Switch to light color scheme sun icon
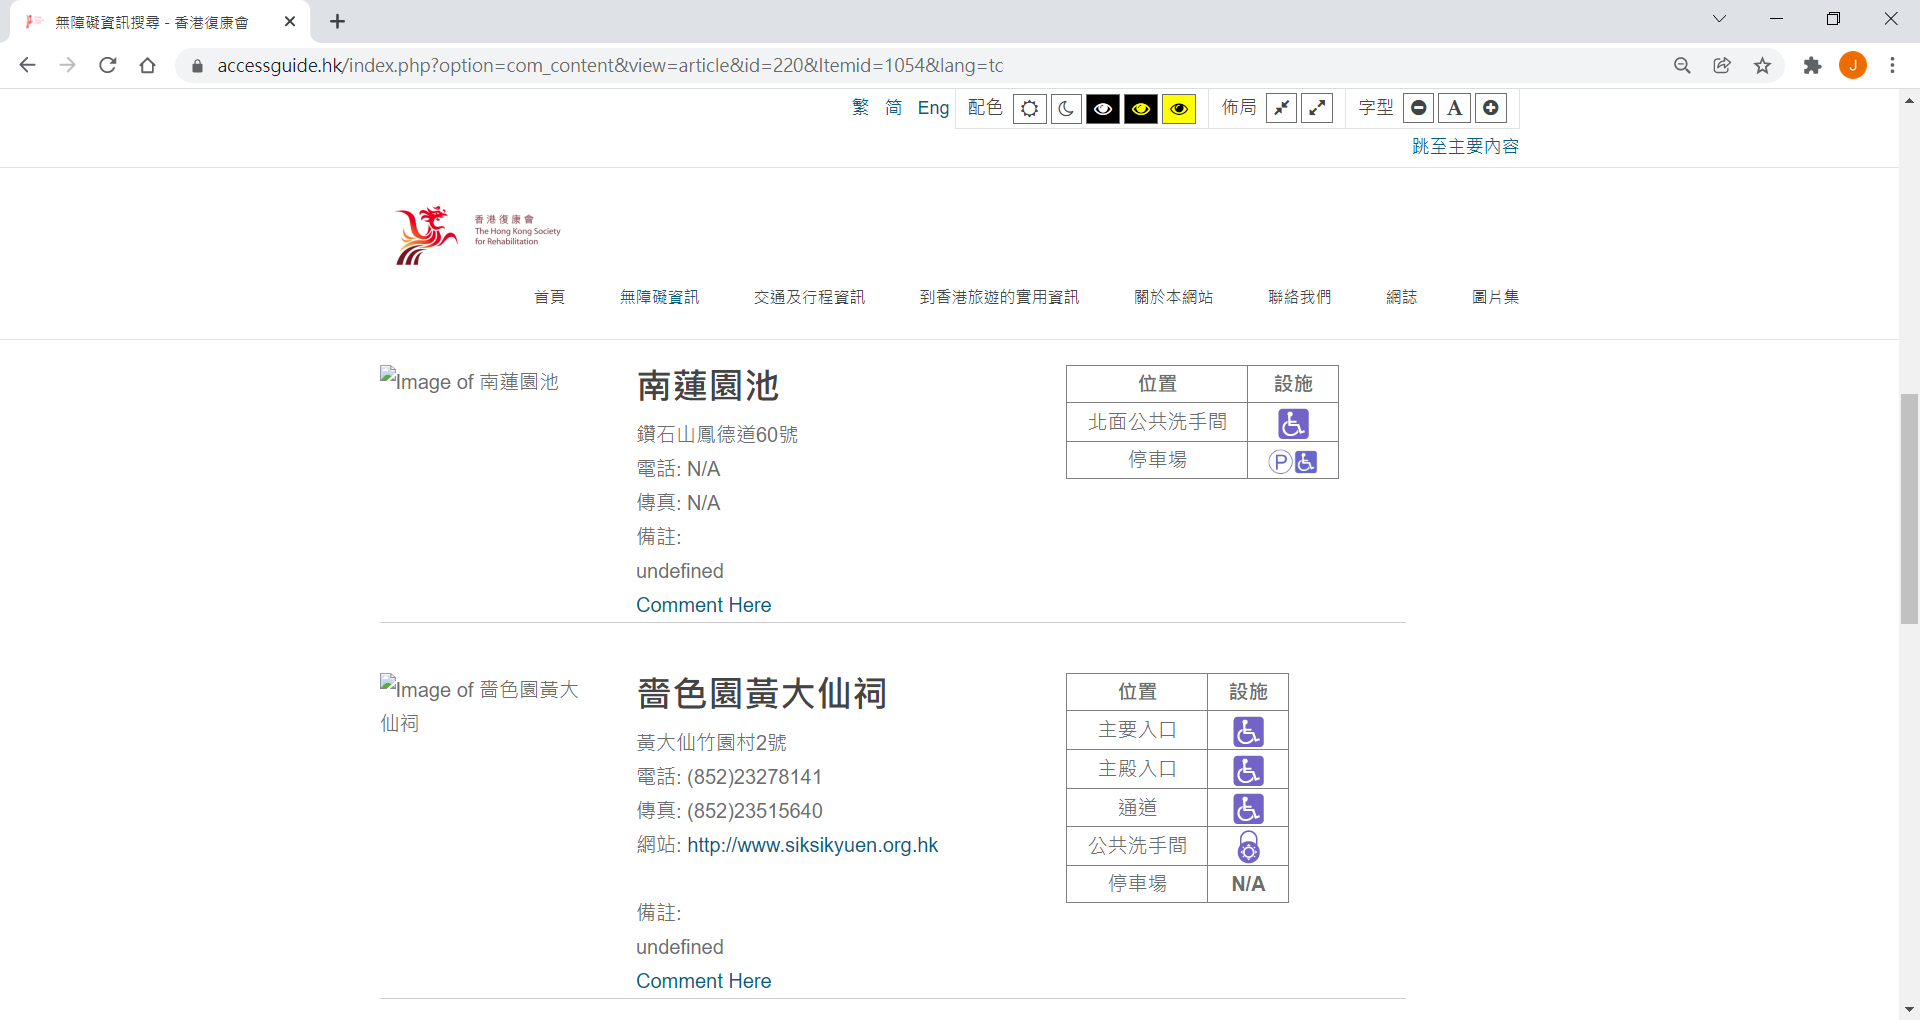This screenshot has width=1920, height=1020. pos(1029,108)
